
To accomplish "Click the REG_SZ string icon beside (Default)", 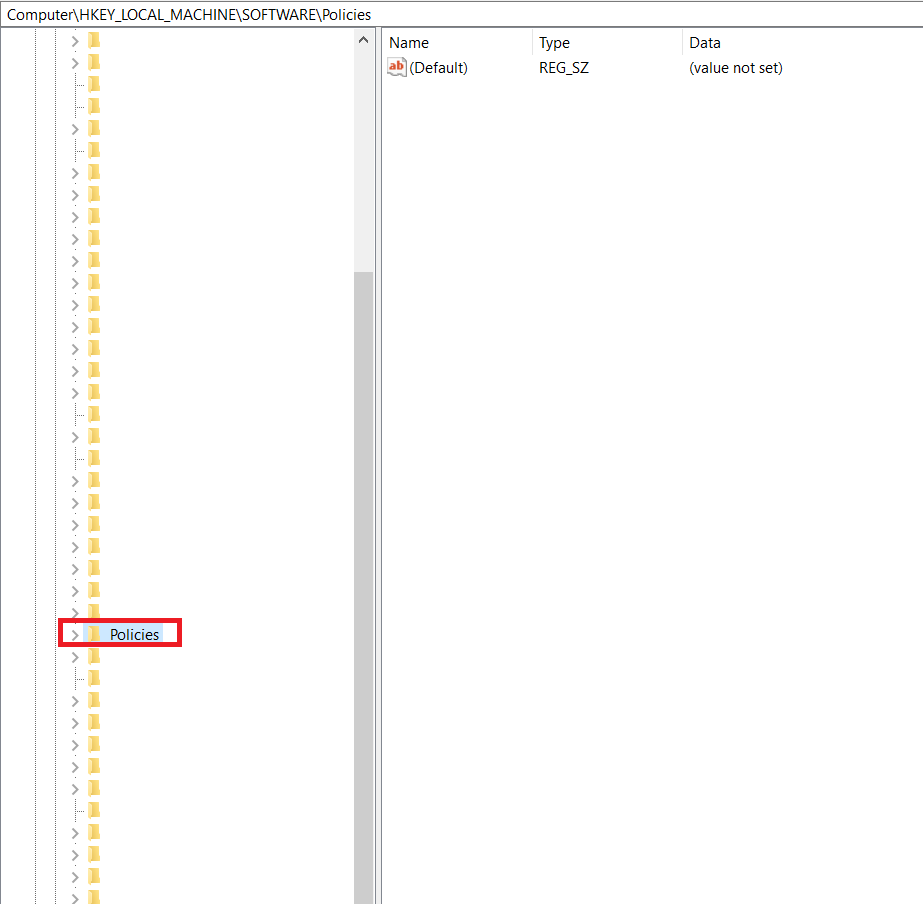I will [x=396, y=67].
